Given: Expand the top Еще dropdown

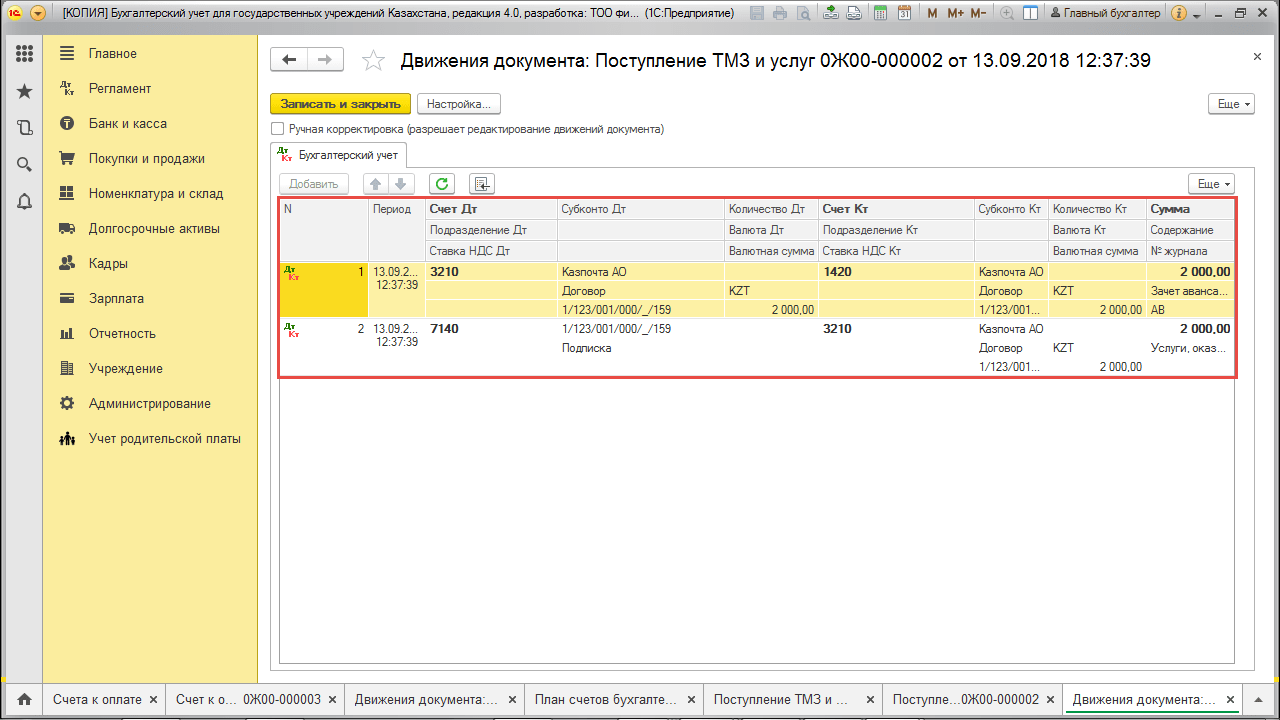Looking at the screenshot, I should 1231,104.
